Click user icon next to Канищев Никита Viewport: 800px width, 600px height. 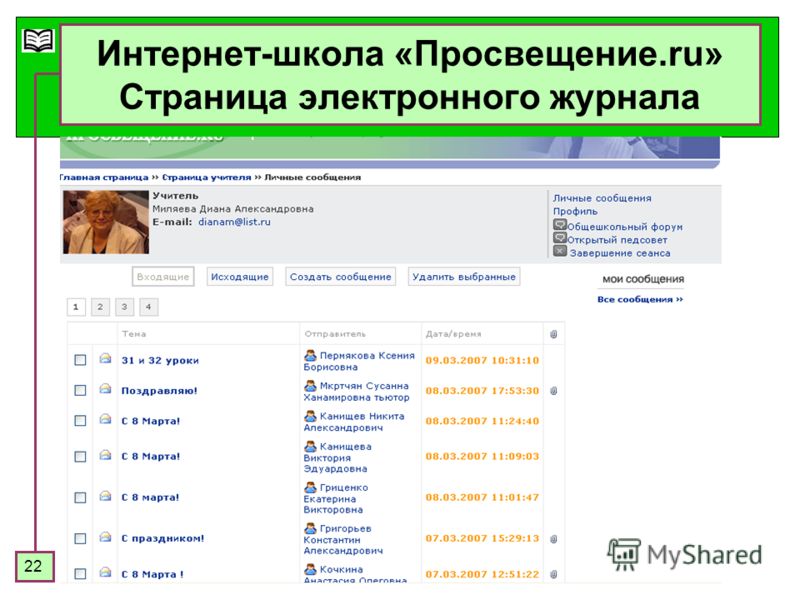[x=310, y=416]
